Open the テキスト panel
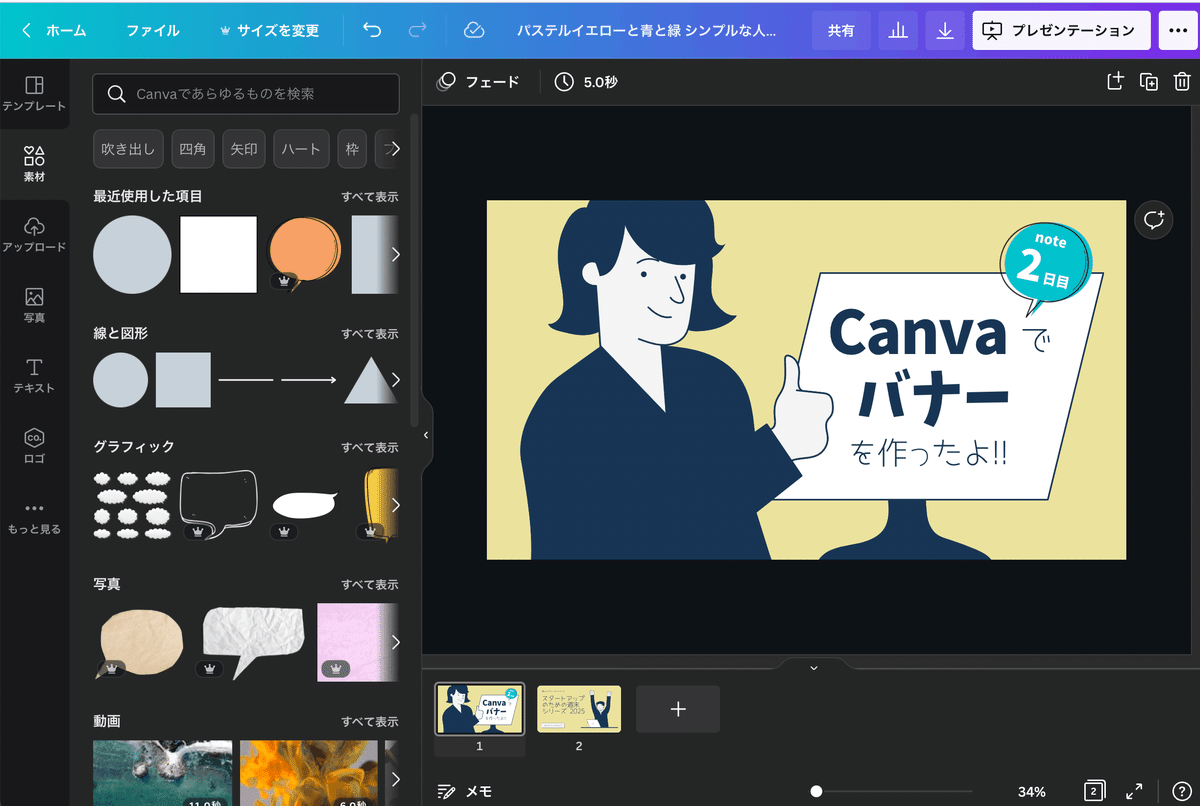The height and width of the screenshot is (806, 1200). pos(34,376)
